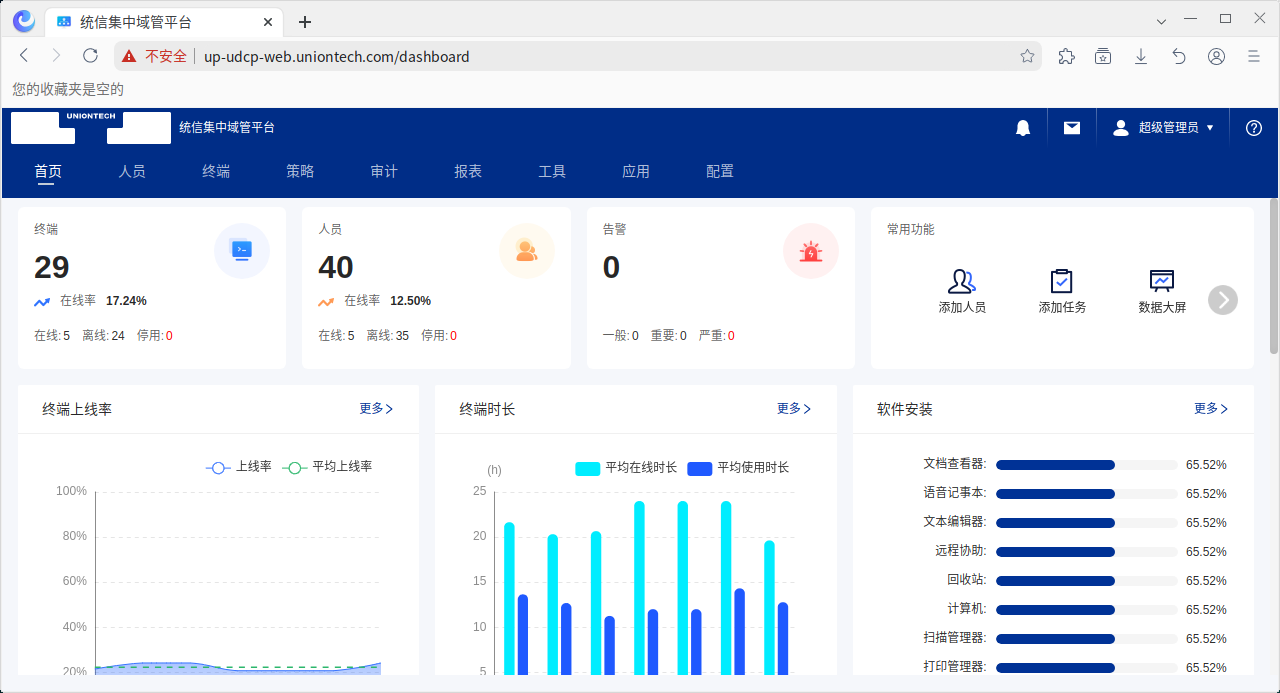This screenshot has height=693, width=1280.
Task: Click the browser address bar URL
Action: (336, 57)
